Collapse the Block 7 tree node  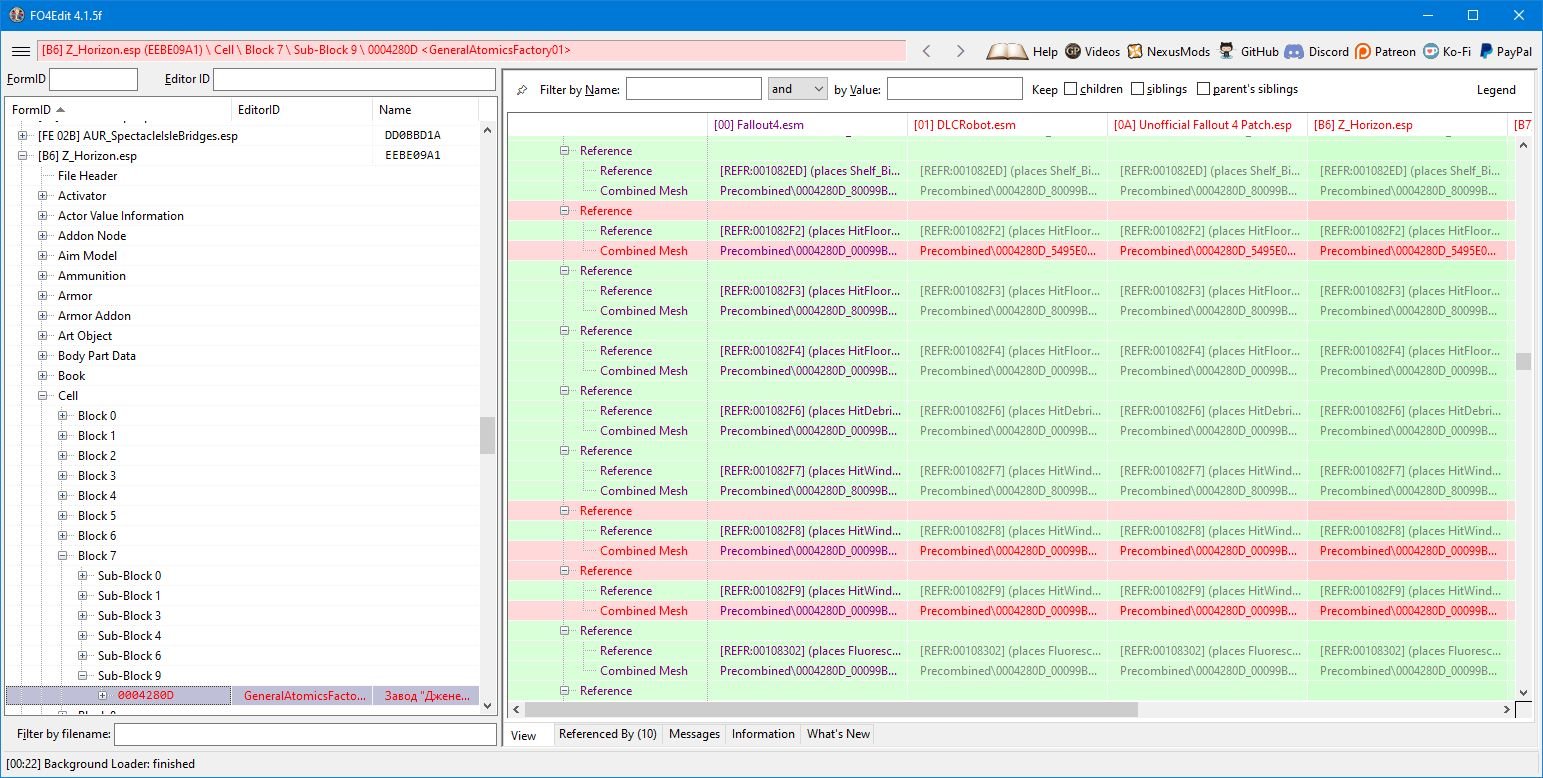(63, 556)
